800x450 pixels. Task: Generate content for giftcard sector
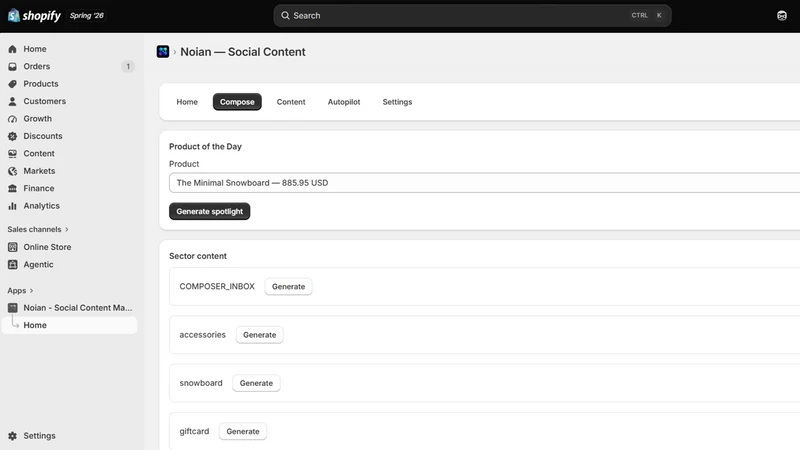243,431
